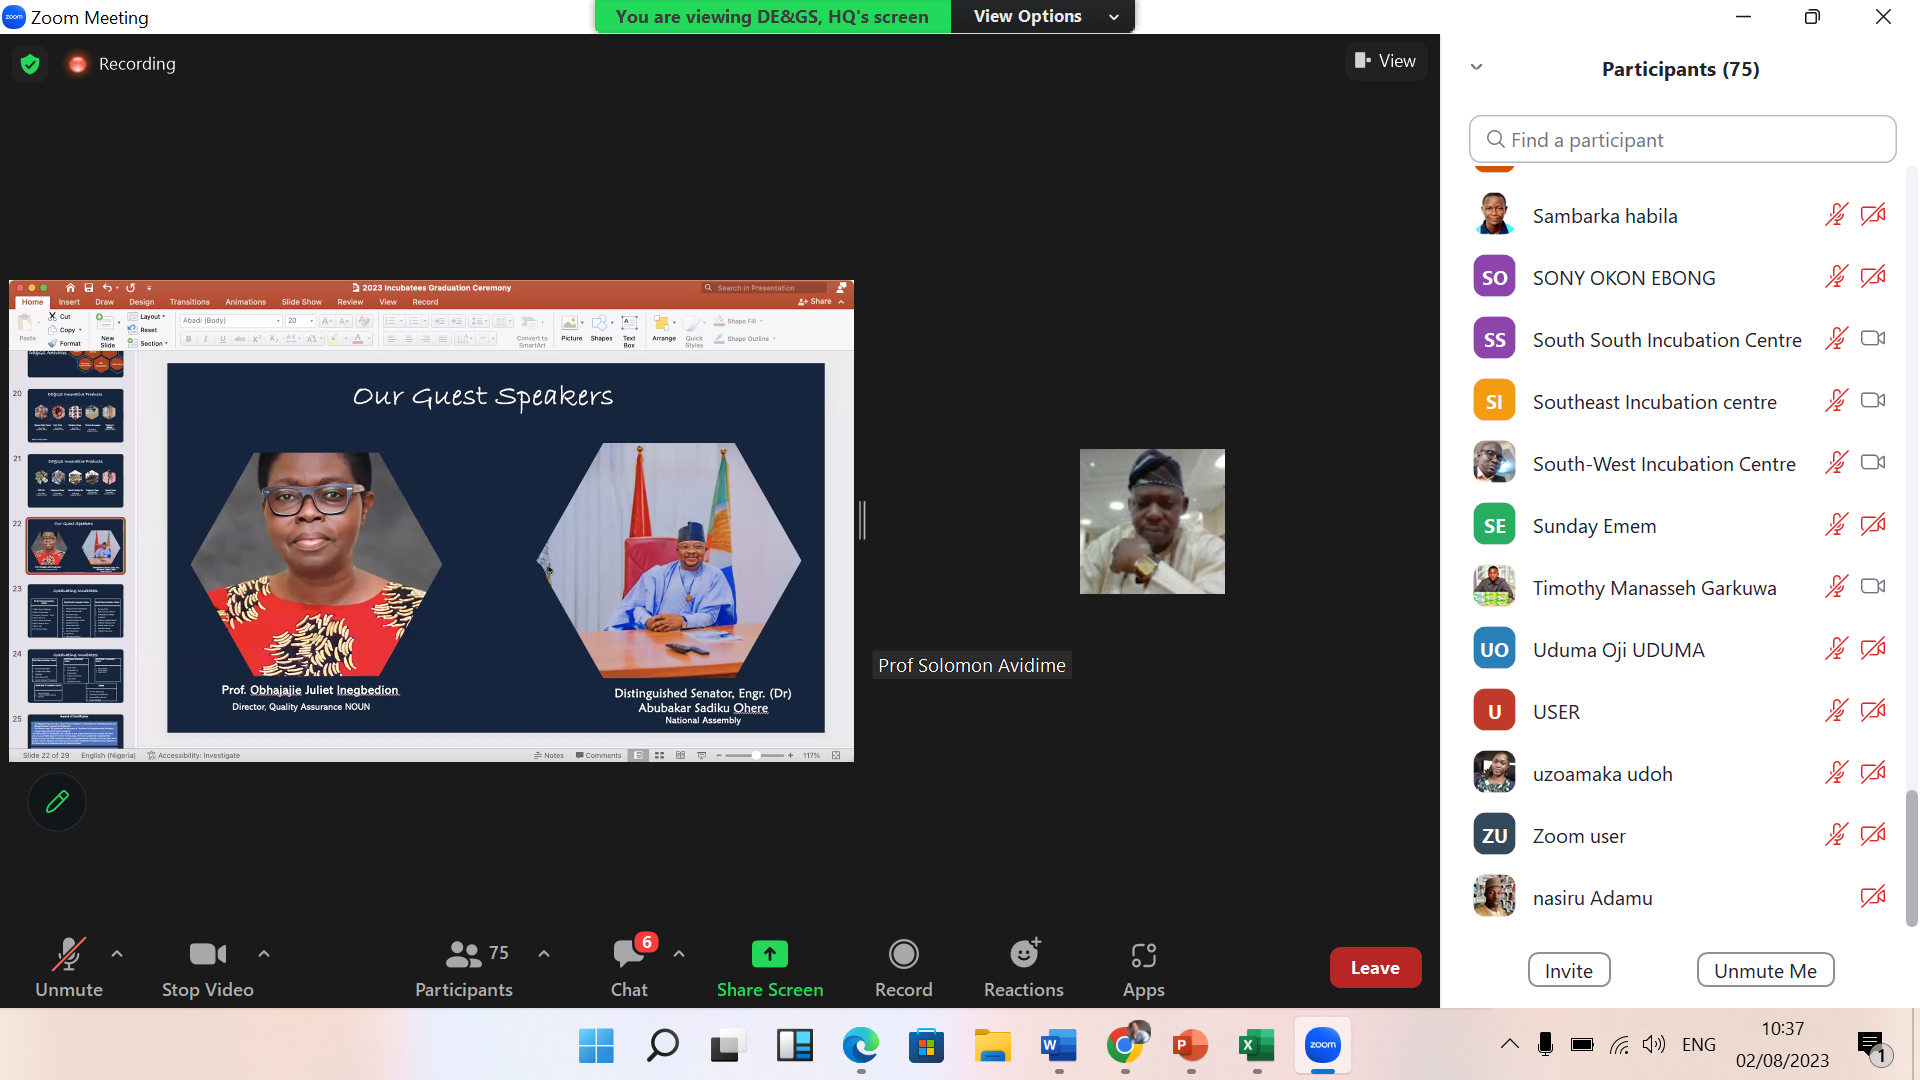This screenshot has height=1080, width=1920.
Task: Expand audio options arrow beside Unmute
Action: pyautogui.click(x=117, y=954)
